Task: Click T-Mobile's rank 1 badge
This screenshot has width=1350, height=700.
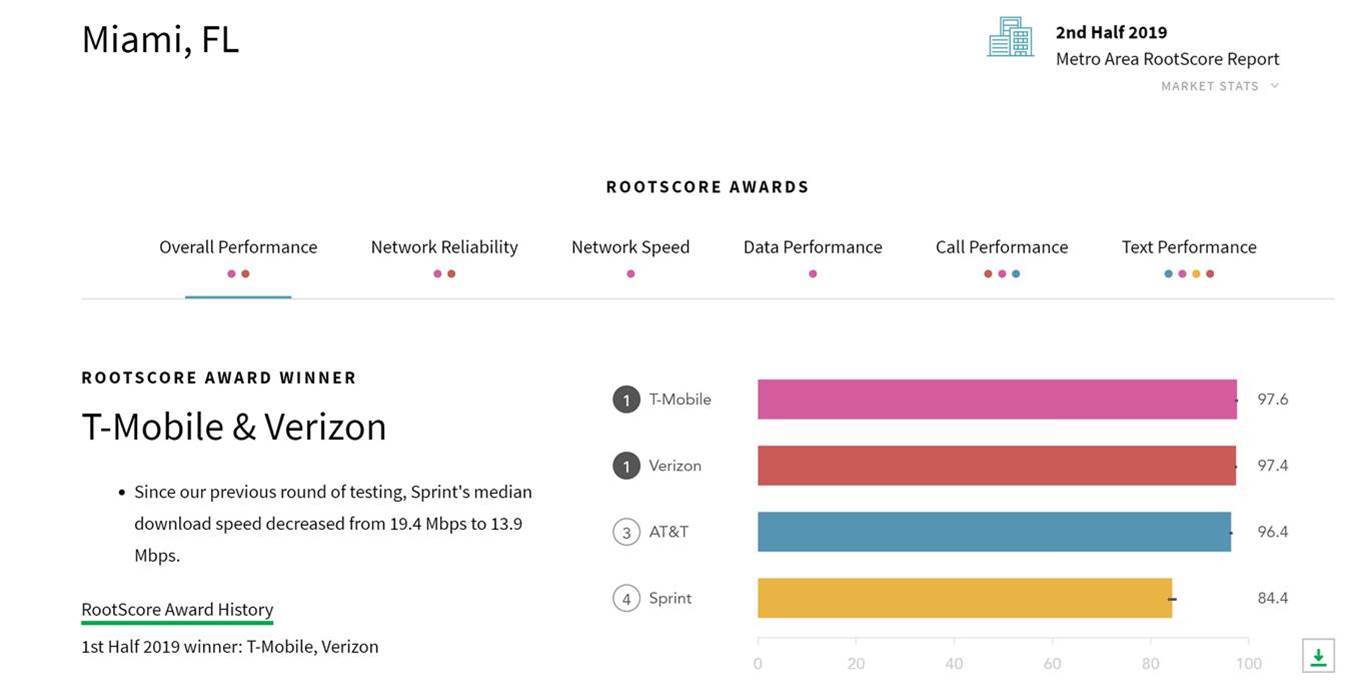Action: (626, 400)
